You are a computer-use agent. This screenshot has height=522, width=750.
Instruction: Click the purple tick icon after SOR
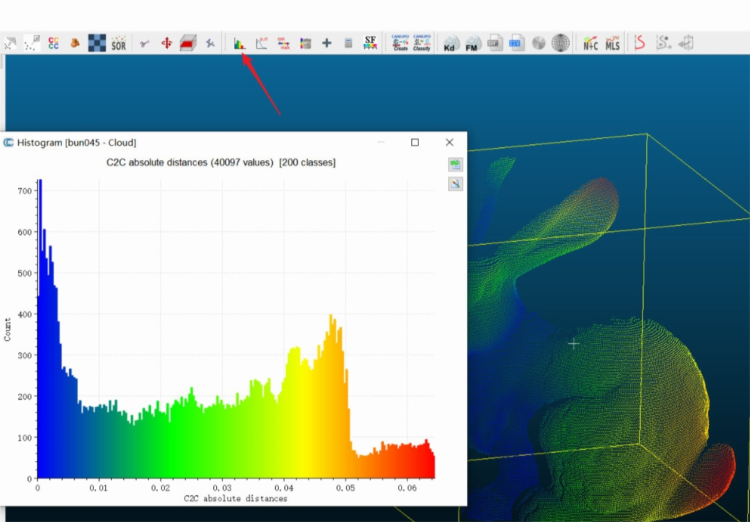point(144,44)
